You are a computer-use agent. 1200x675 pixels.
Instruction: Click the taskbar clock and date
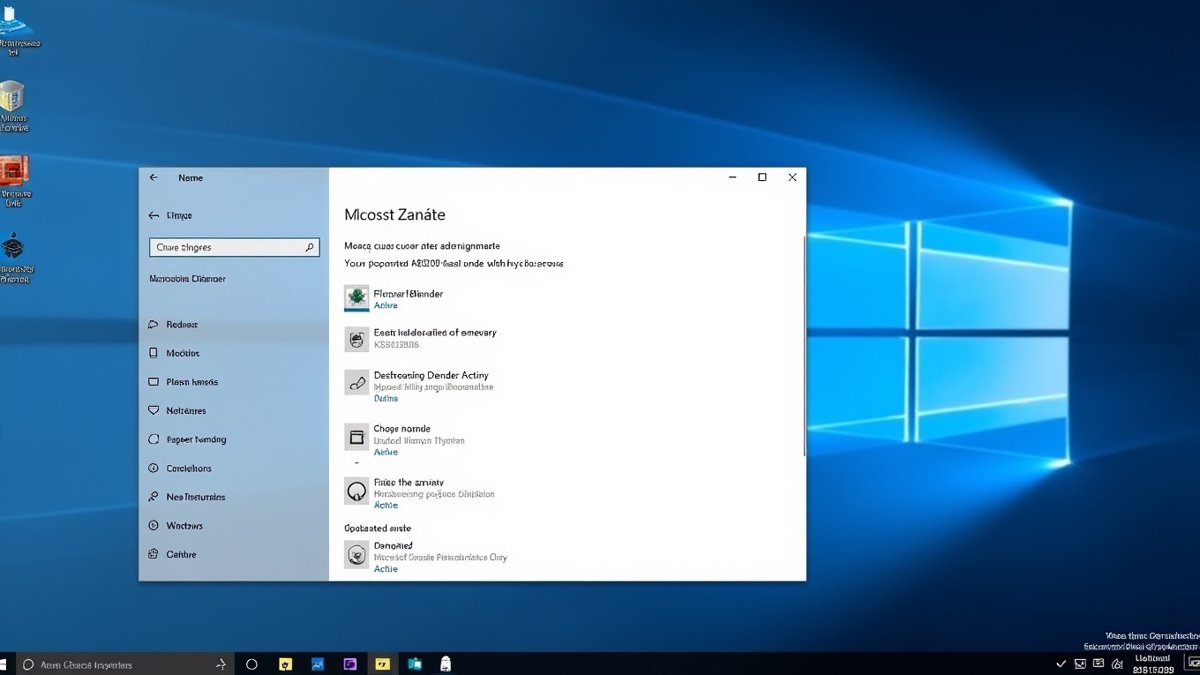(x=1152, y=664)
